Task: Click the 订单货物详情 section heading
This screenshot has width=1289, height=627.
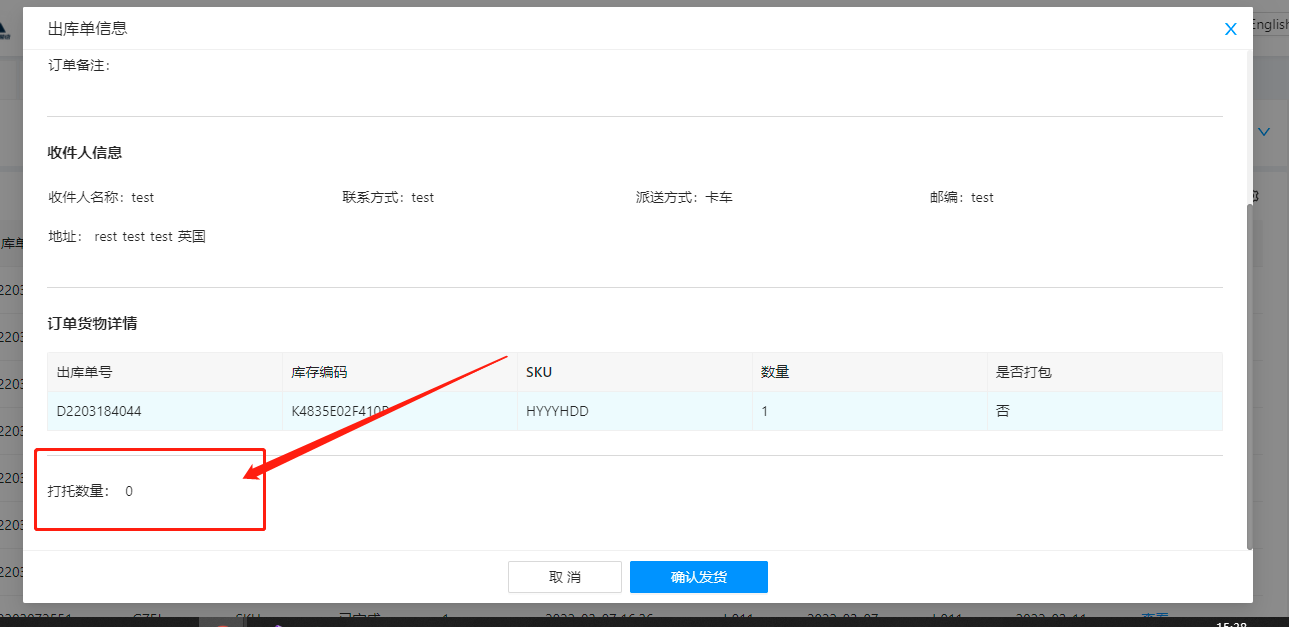Action: point(93,323)
